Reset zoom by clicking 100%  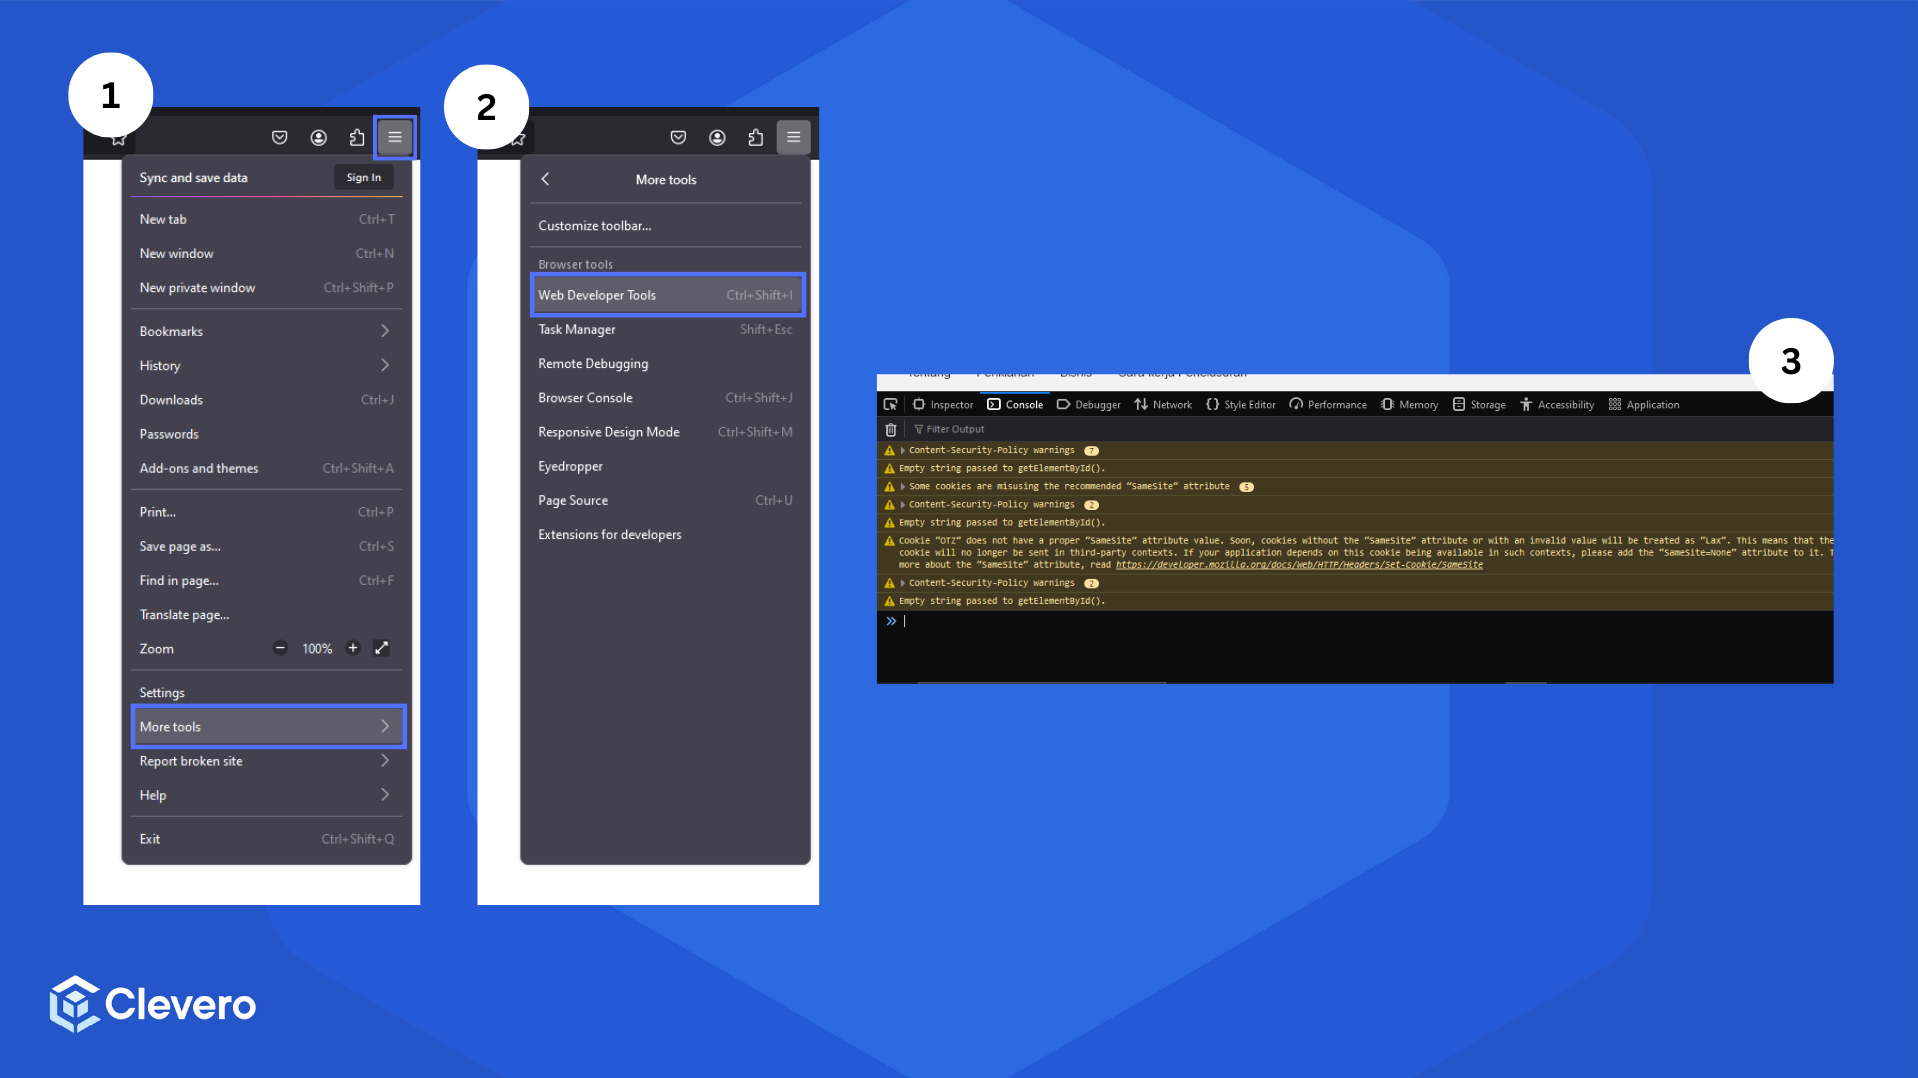coord(317,649)
